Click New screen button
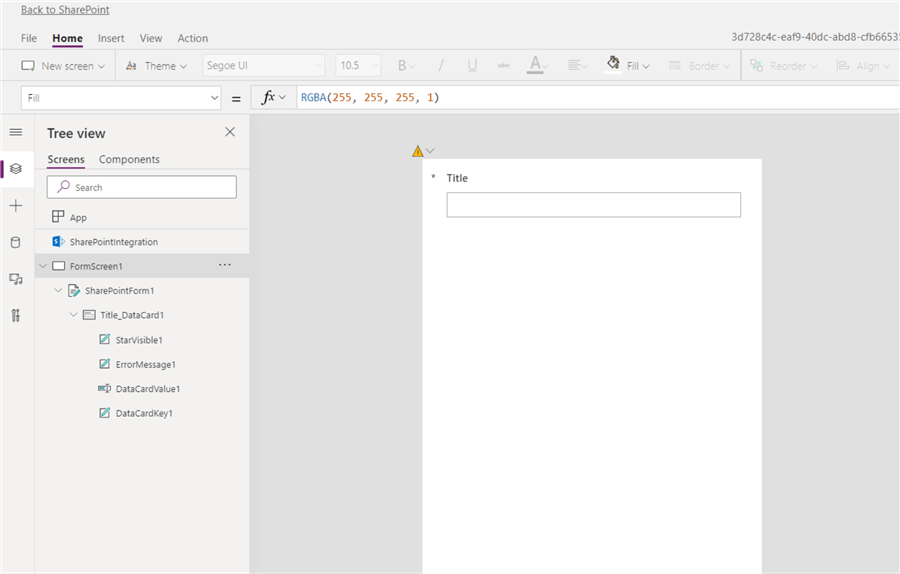 (63, 66)
